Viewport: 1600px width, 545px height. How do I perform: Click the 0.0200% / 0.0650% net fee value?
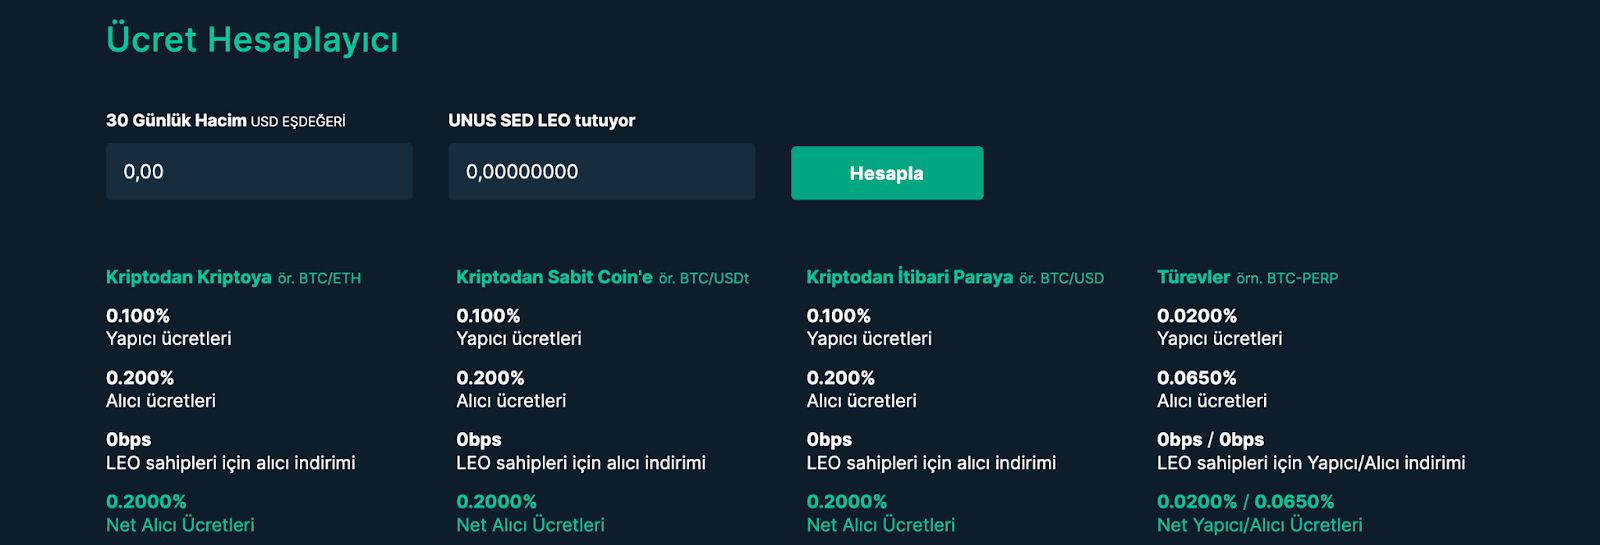(1245, 502)
